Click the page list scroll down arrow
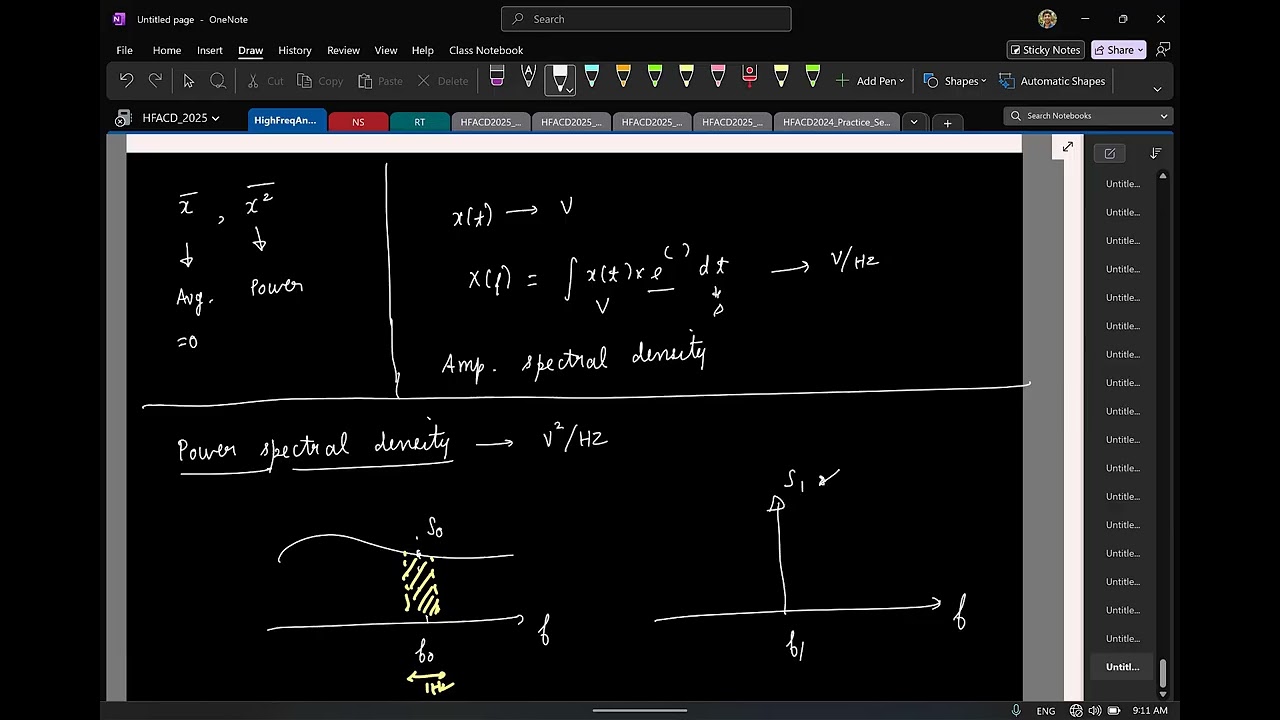 tap(1162, 693)
